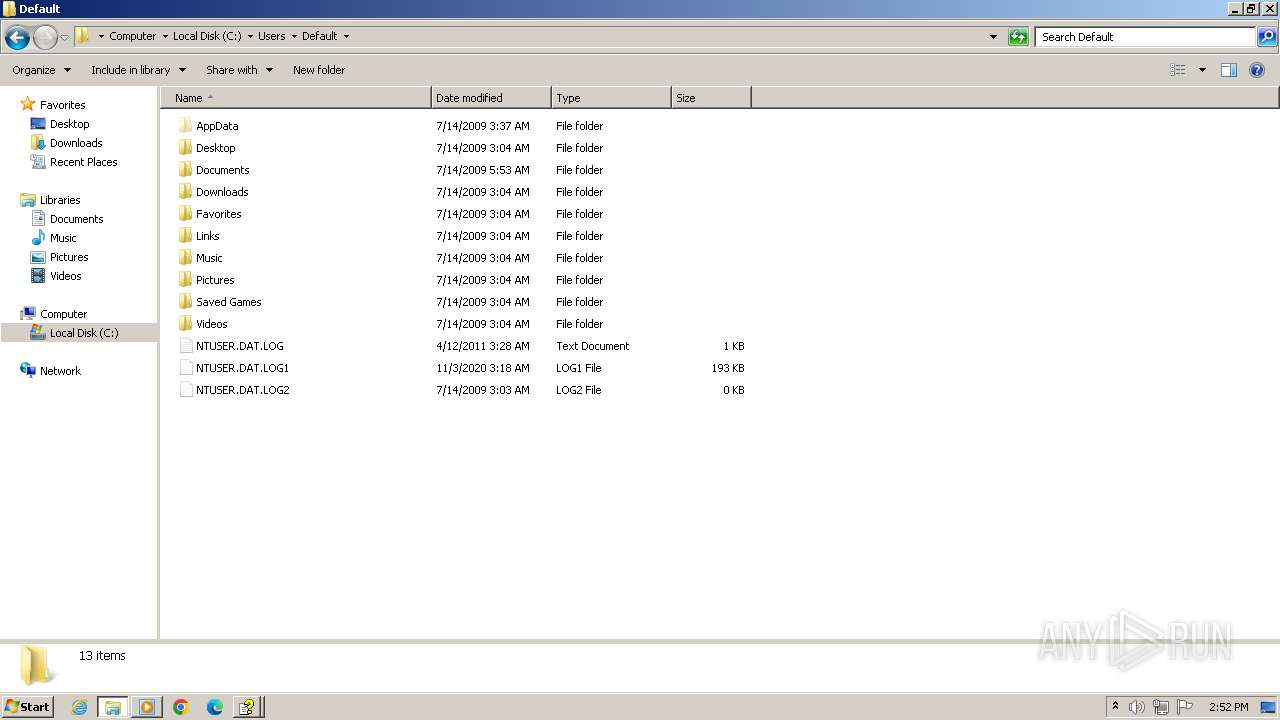This screenshot has height=720, width=1280.
Task: Open the Organize menu
Action: [x=41, y=70]
